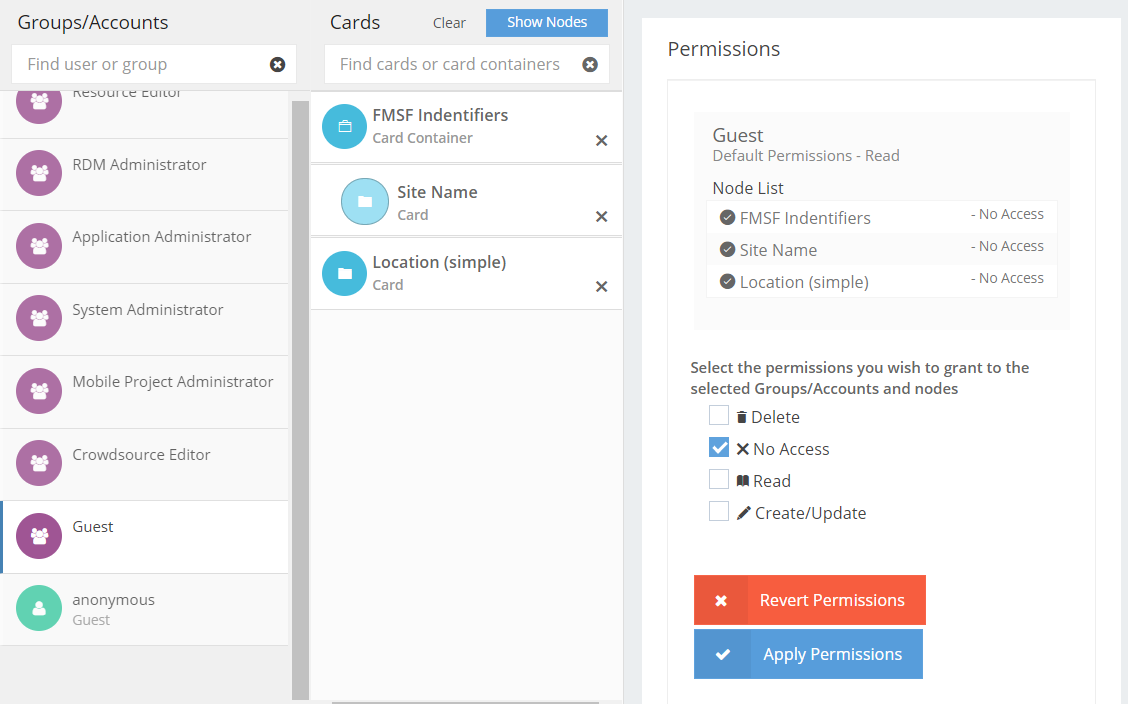Click the anonymous Guest user avatar icon

click(37, 609)
